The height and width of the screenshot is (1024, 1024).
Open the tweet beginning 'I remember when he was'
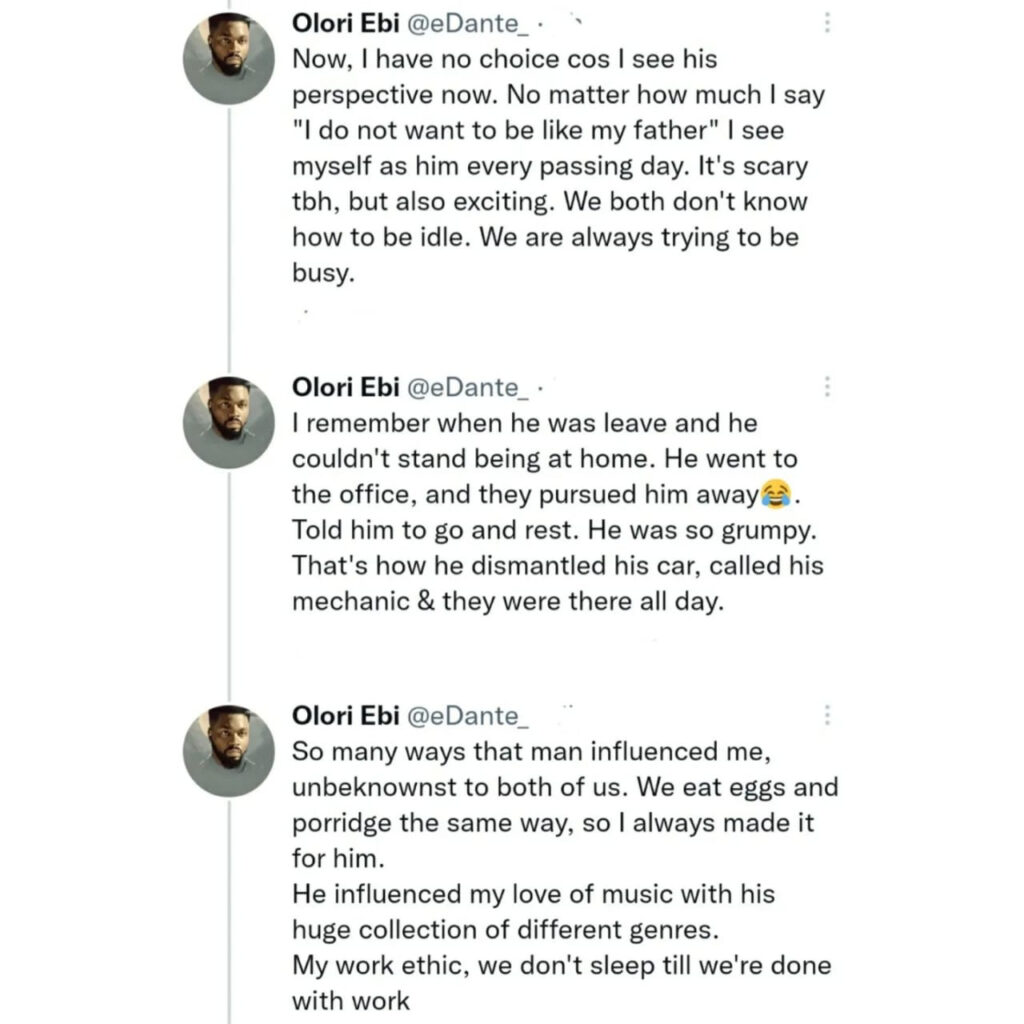pos(558,512)
